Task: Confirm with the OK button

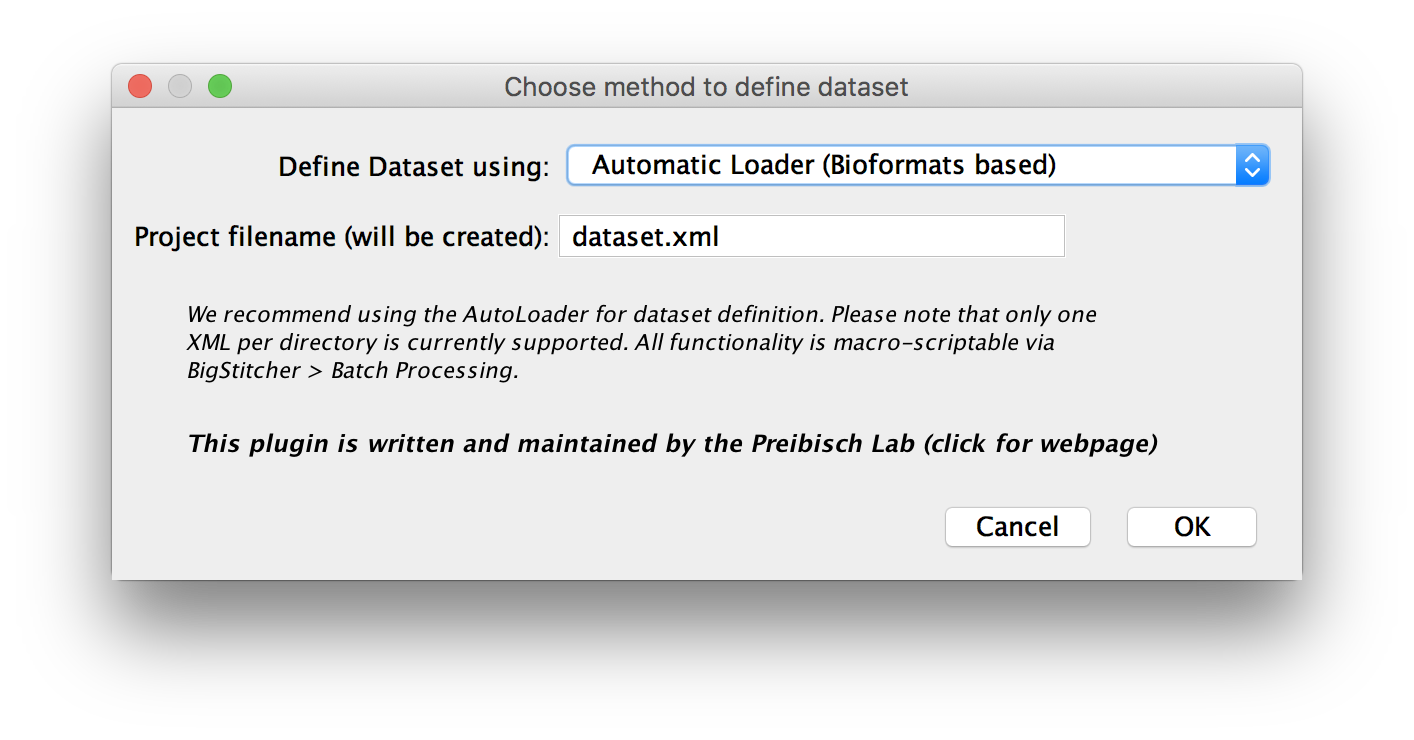Action: pos(1191,527)
